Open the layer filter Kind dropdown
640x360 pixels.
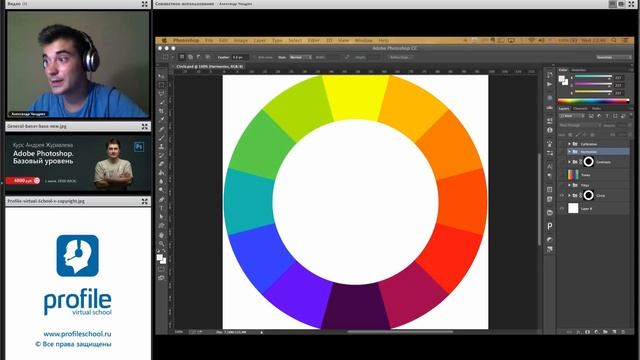571,116
